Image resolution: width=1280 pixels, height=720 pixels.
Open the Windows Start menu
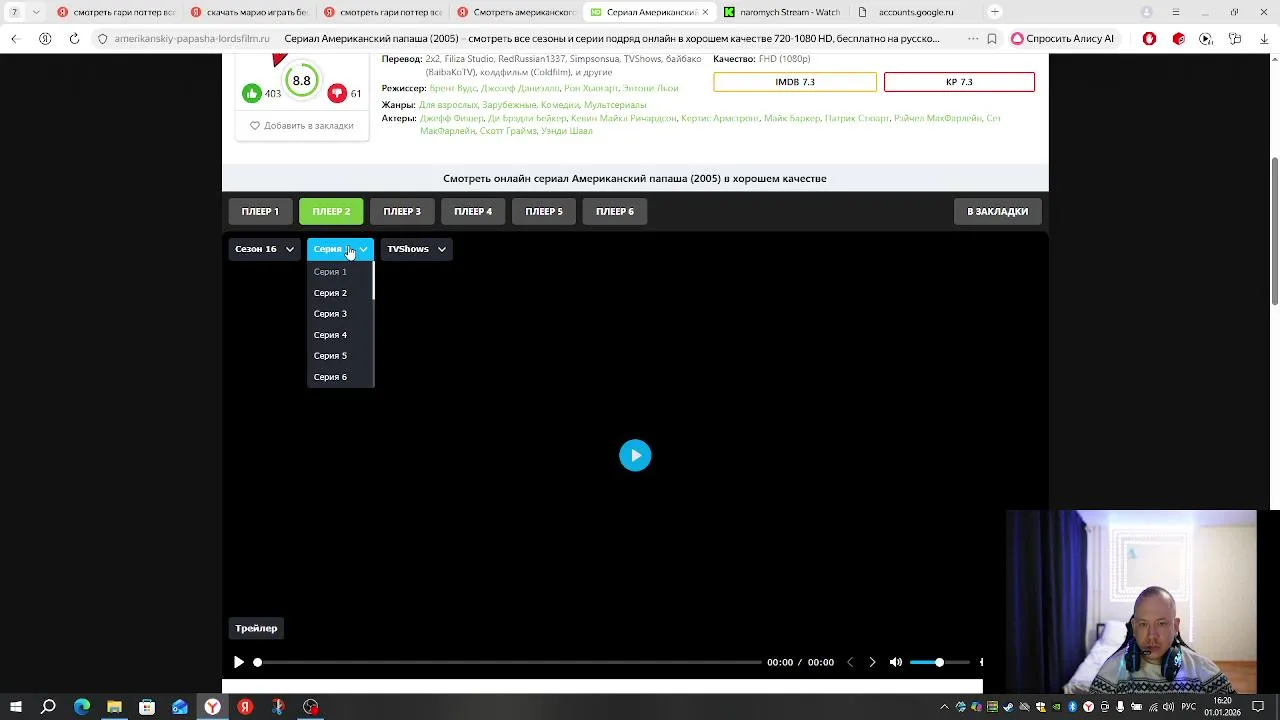point(15,707)
